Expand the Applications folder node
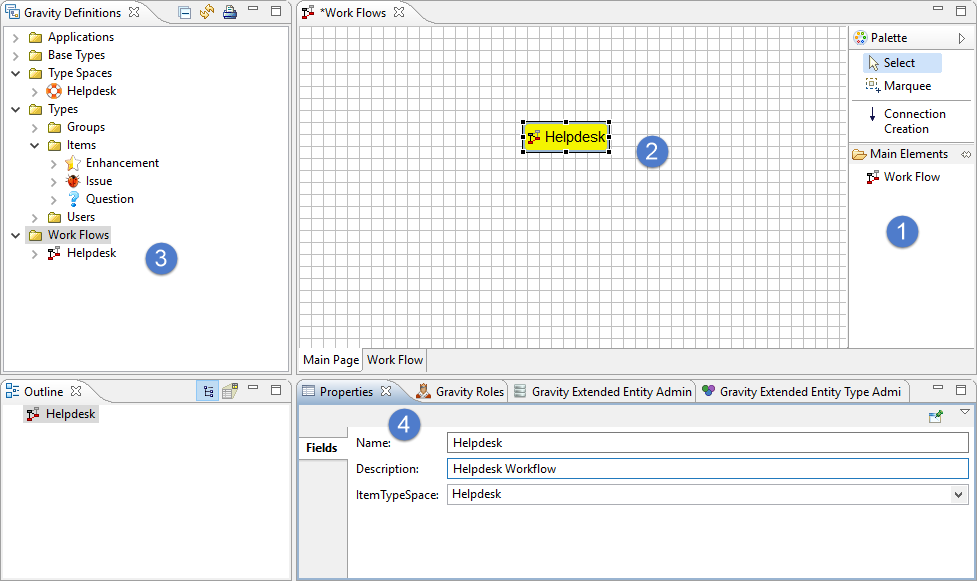The height and width of the screenshot is (581, 977). (x=16, y=37)
